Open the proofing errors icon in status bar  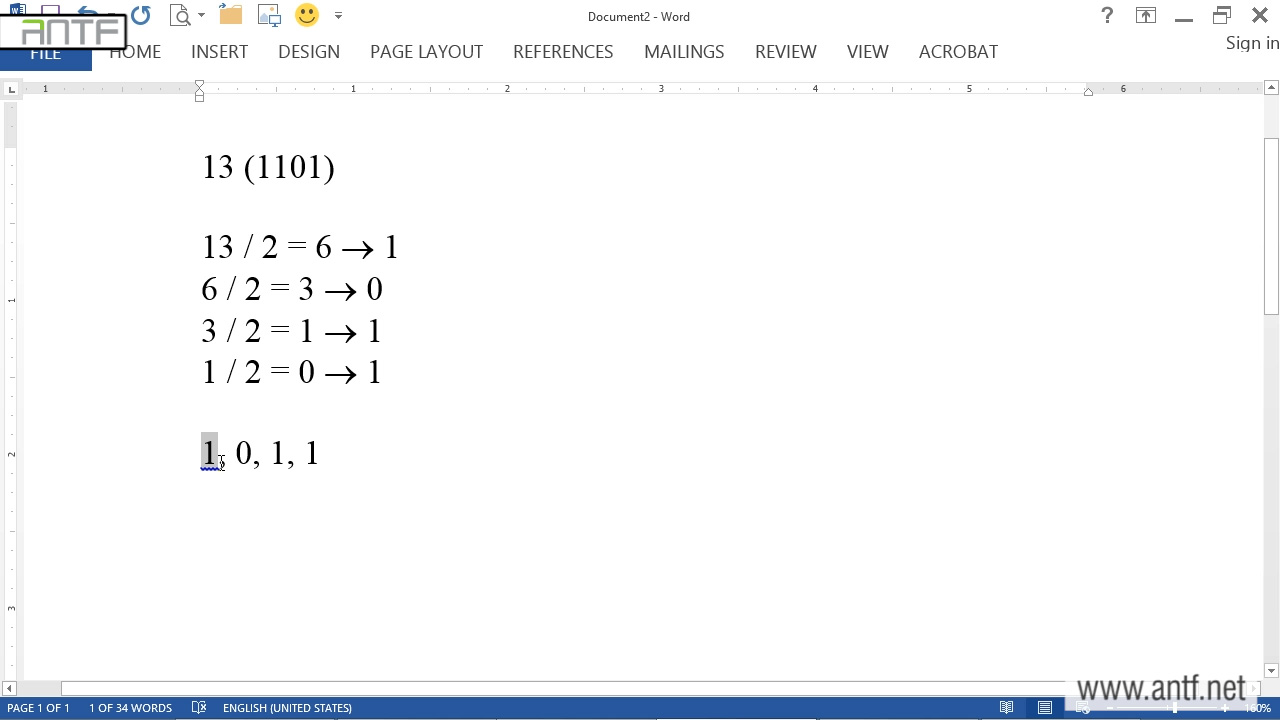(x=199, y=708)
